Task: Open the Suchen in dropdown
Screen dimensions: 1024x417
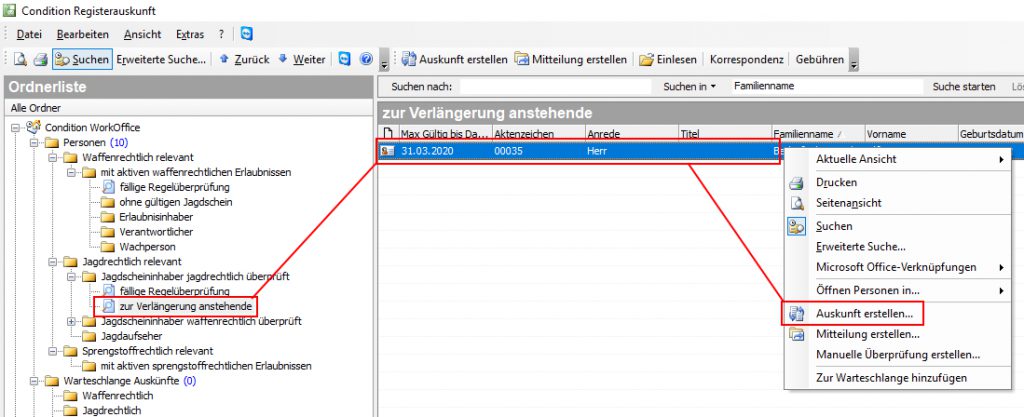Action: (x=689, y=87)
